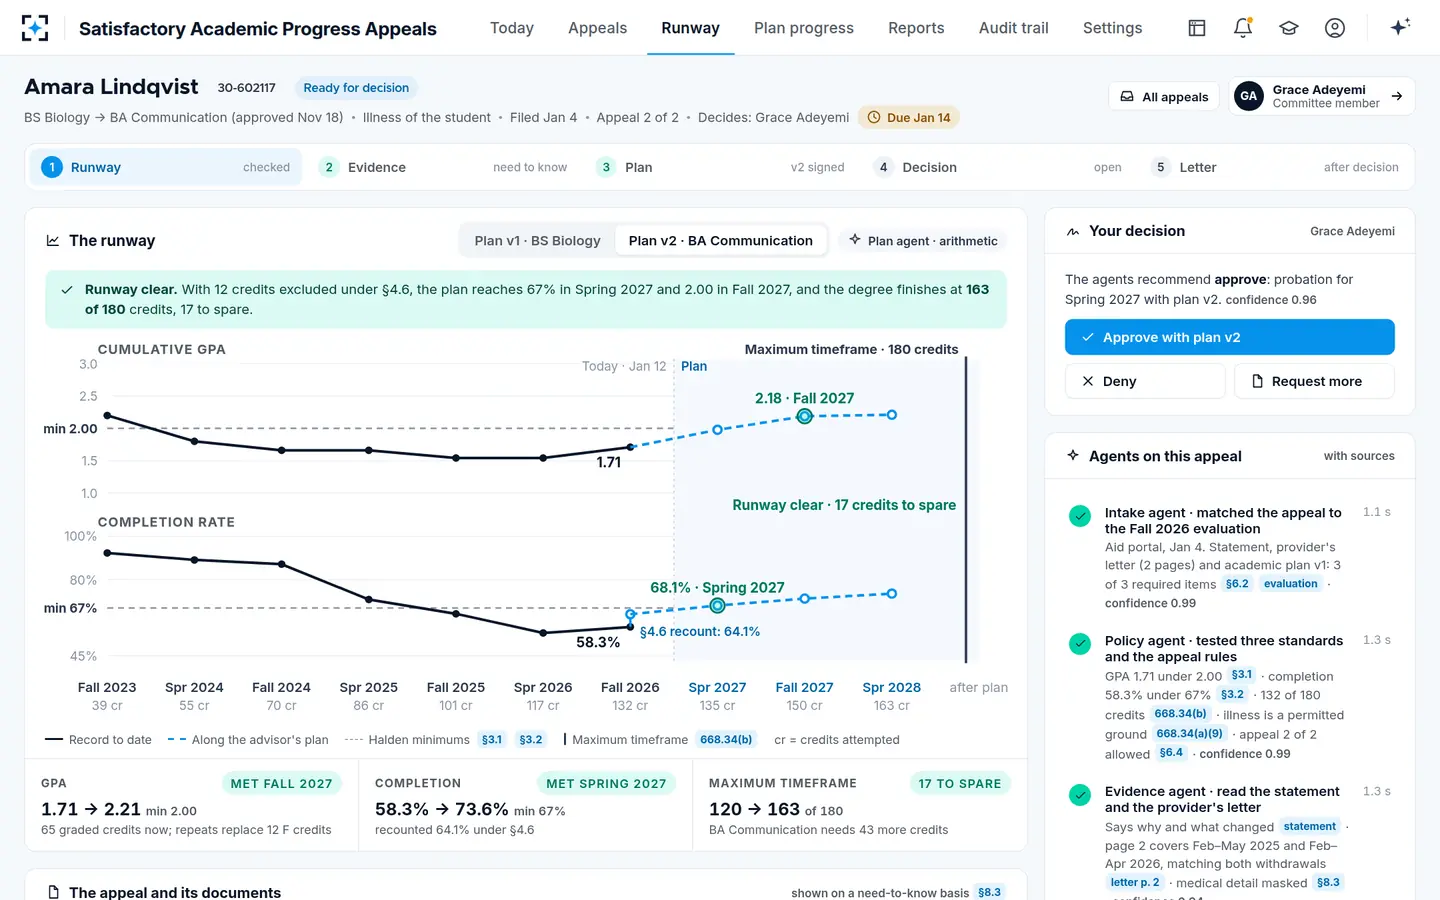Switch to Plan v1 · BS Biology

537,241
